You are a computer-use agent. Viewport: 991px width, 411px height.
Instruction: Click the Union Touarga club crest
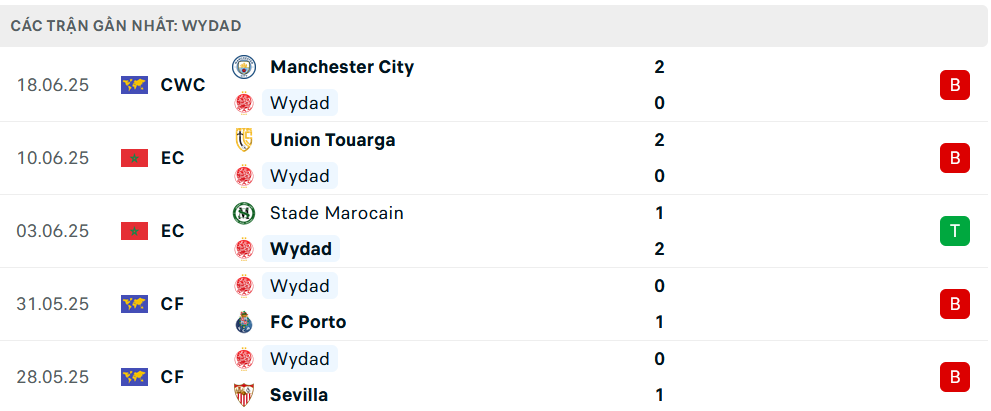pyautogui.click(x=244, y=140)
